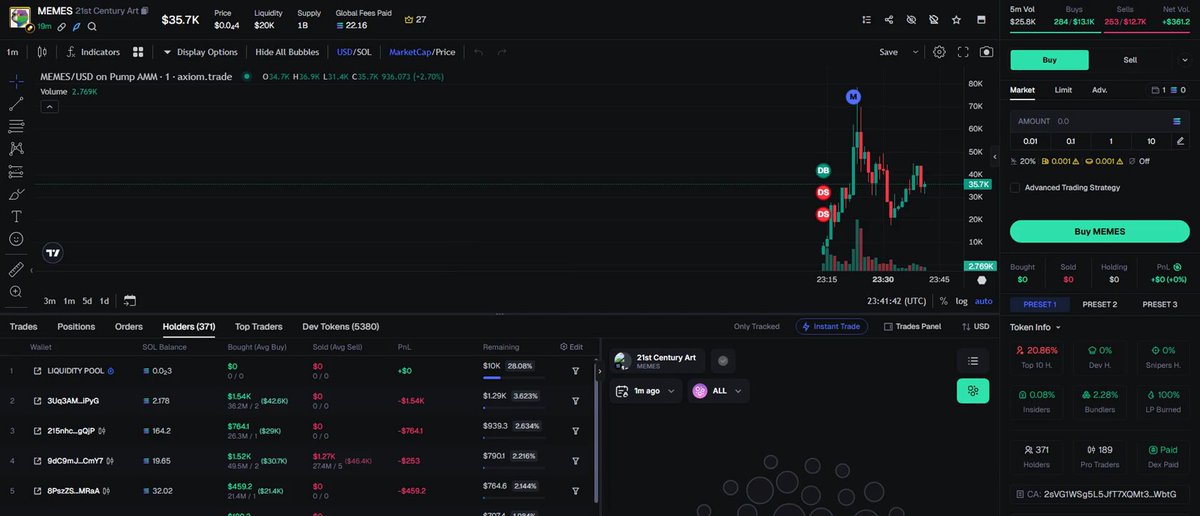This screenshot has width=1200, height=516.
Task: Expand the Token Info section
Action: coord(1035,326)
